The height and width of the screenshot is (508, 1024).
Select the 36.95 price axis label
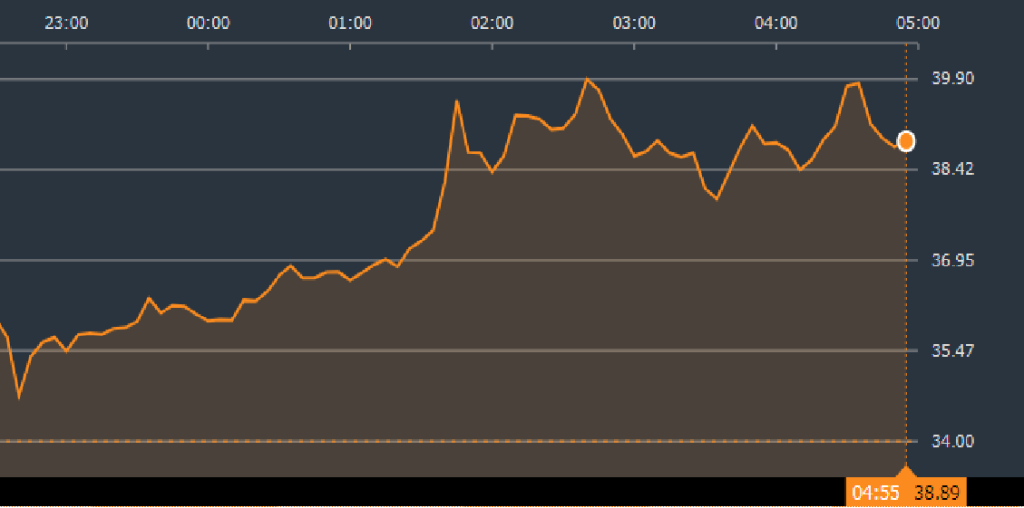(952, 261)
